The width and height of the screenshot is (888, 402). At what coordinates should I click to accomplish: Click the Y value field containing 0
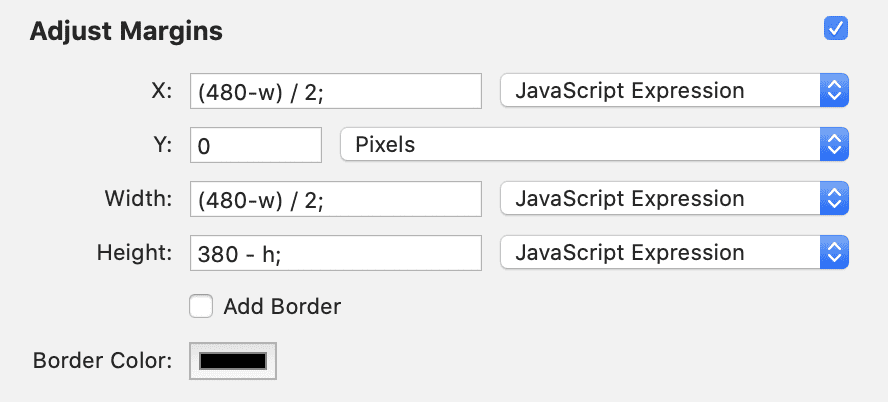tap(255, 145)
